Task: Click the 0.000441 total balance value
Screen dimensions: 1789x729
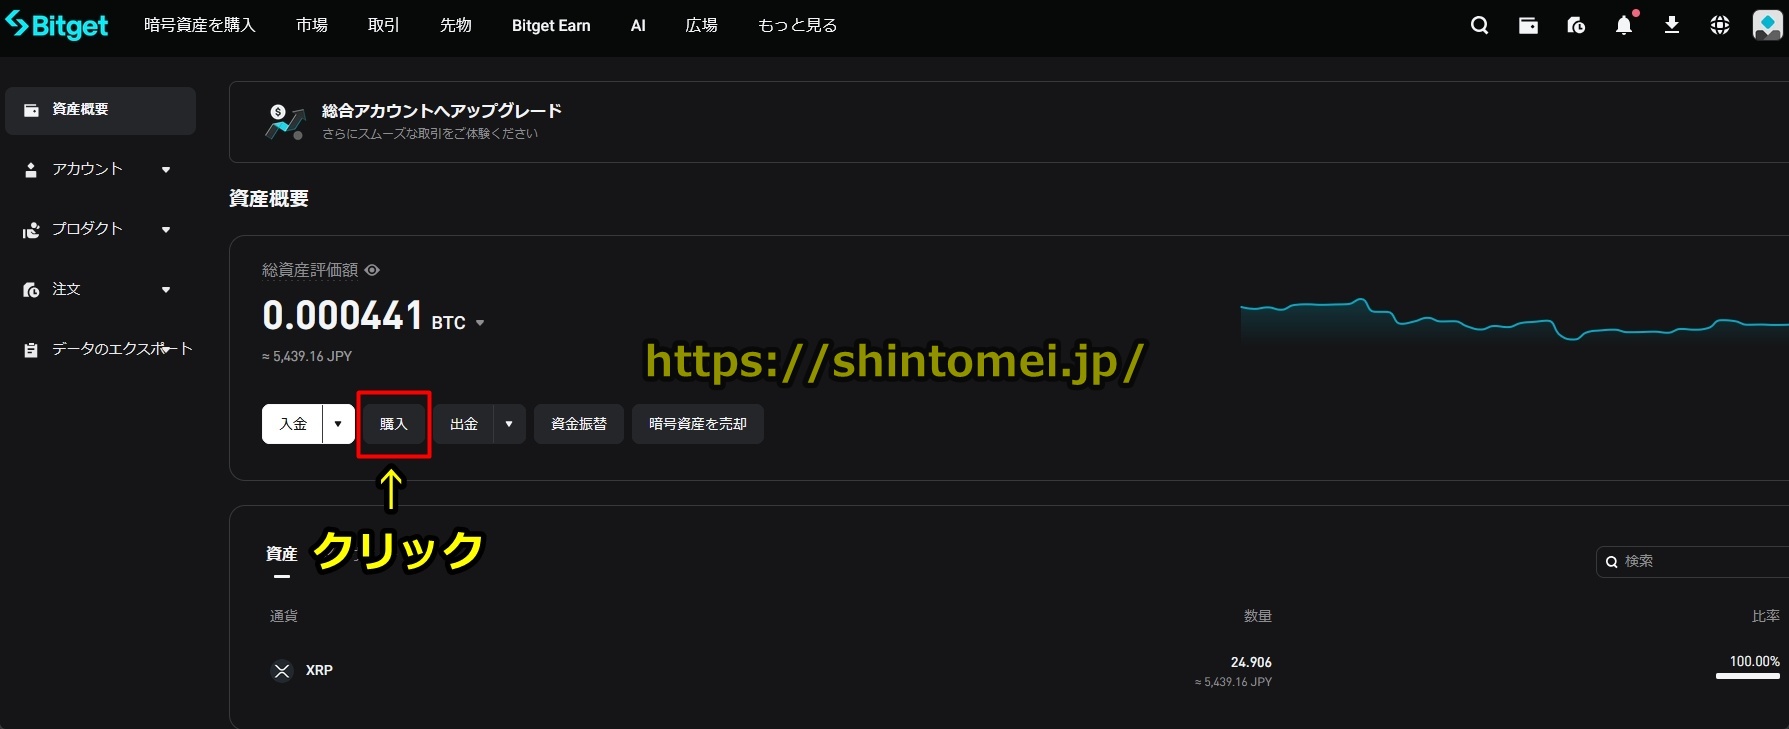Action: point(343,316)
